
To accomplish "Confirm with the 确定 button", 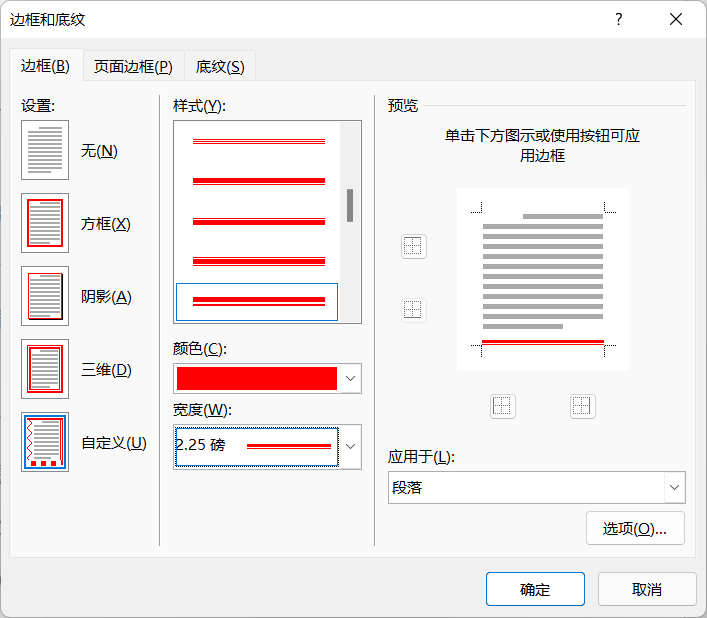I will pos(535,589).
